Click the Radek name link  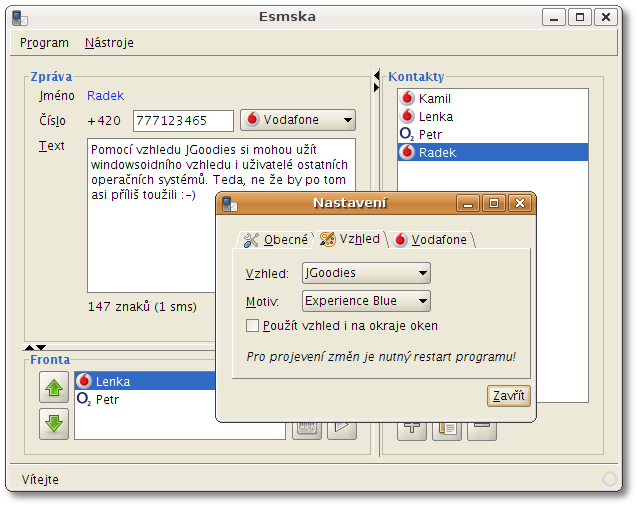coord(105,96)
